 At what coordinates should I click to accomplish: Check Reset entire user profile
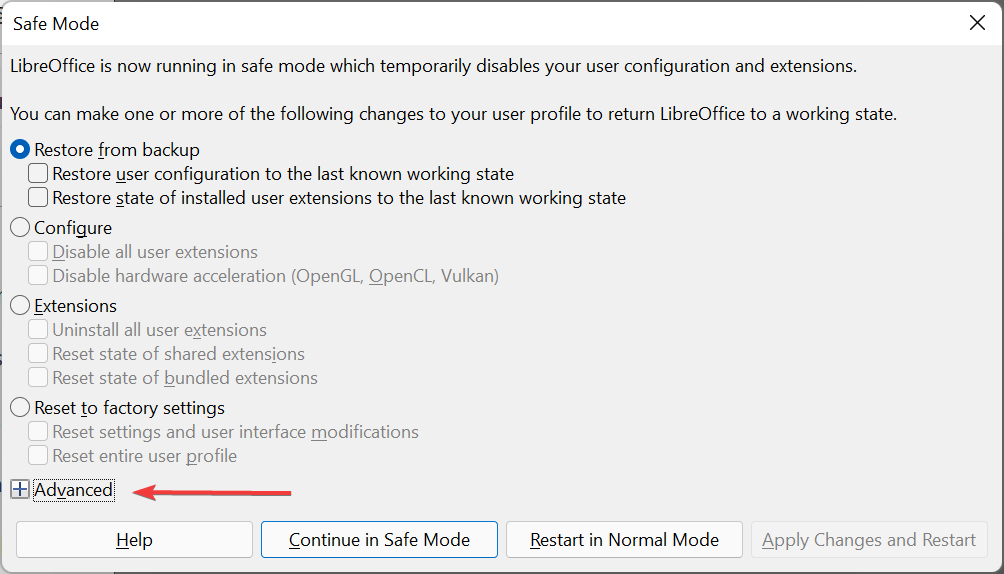click(x=38, y=456)
